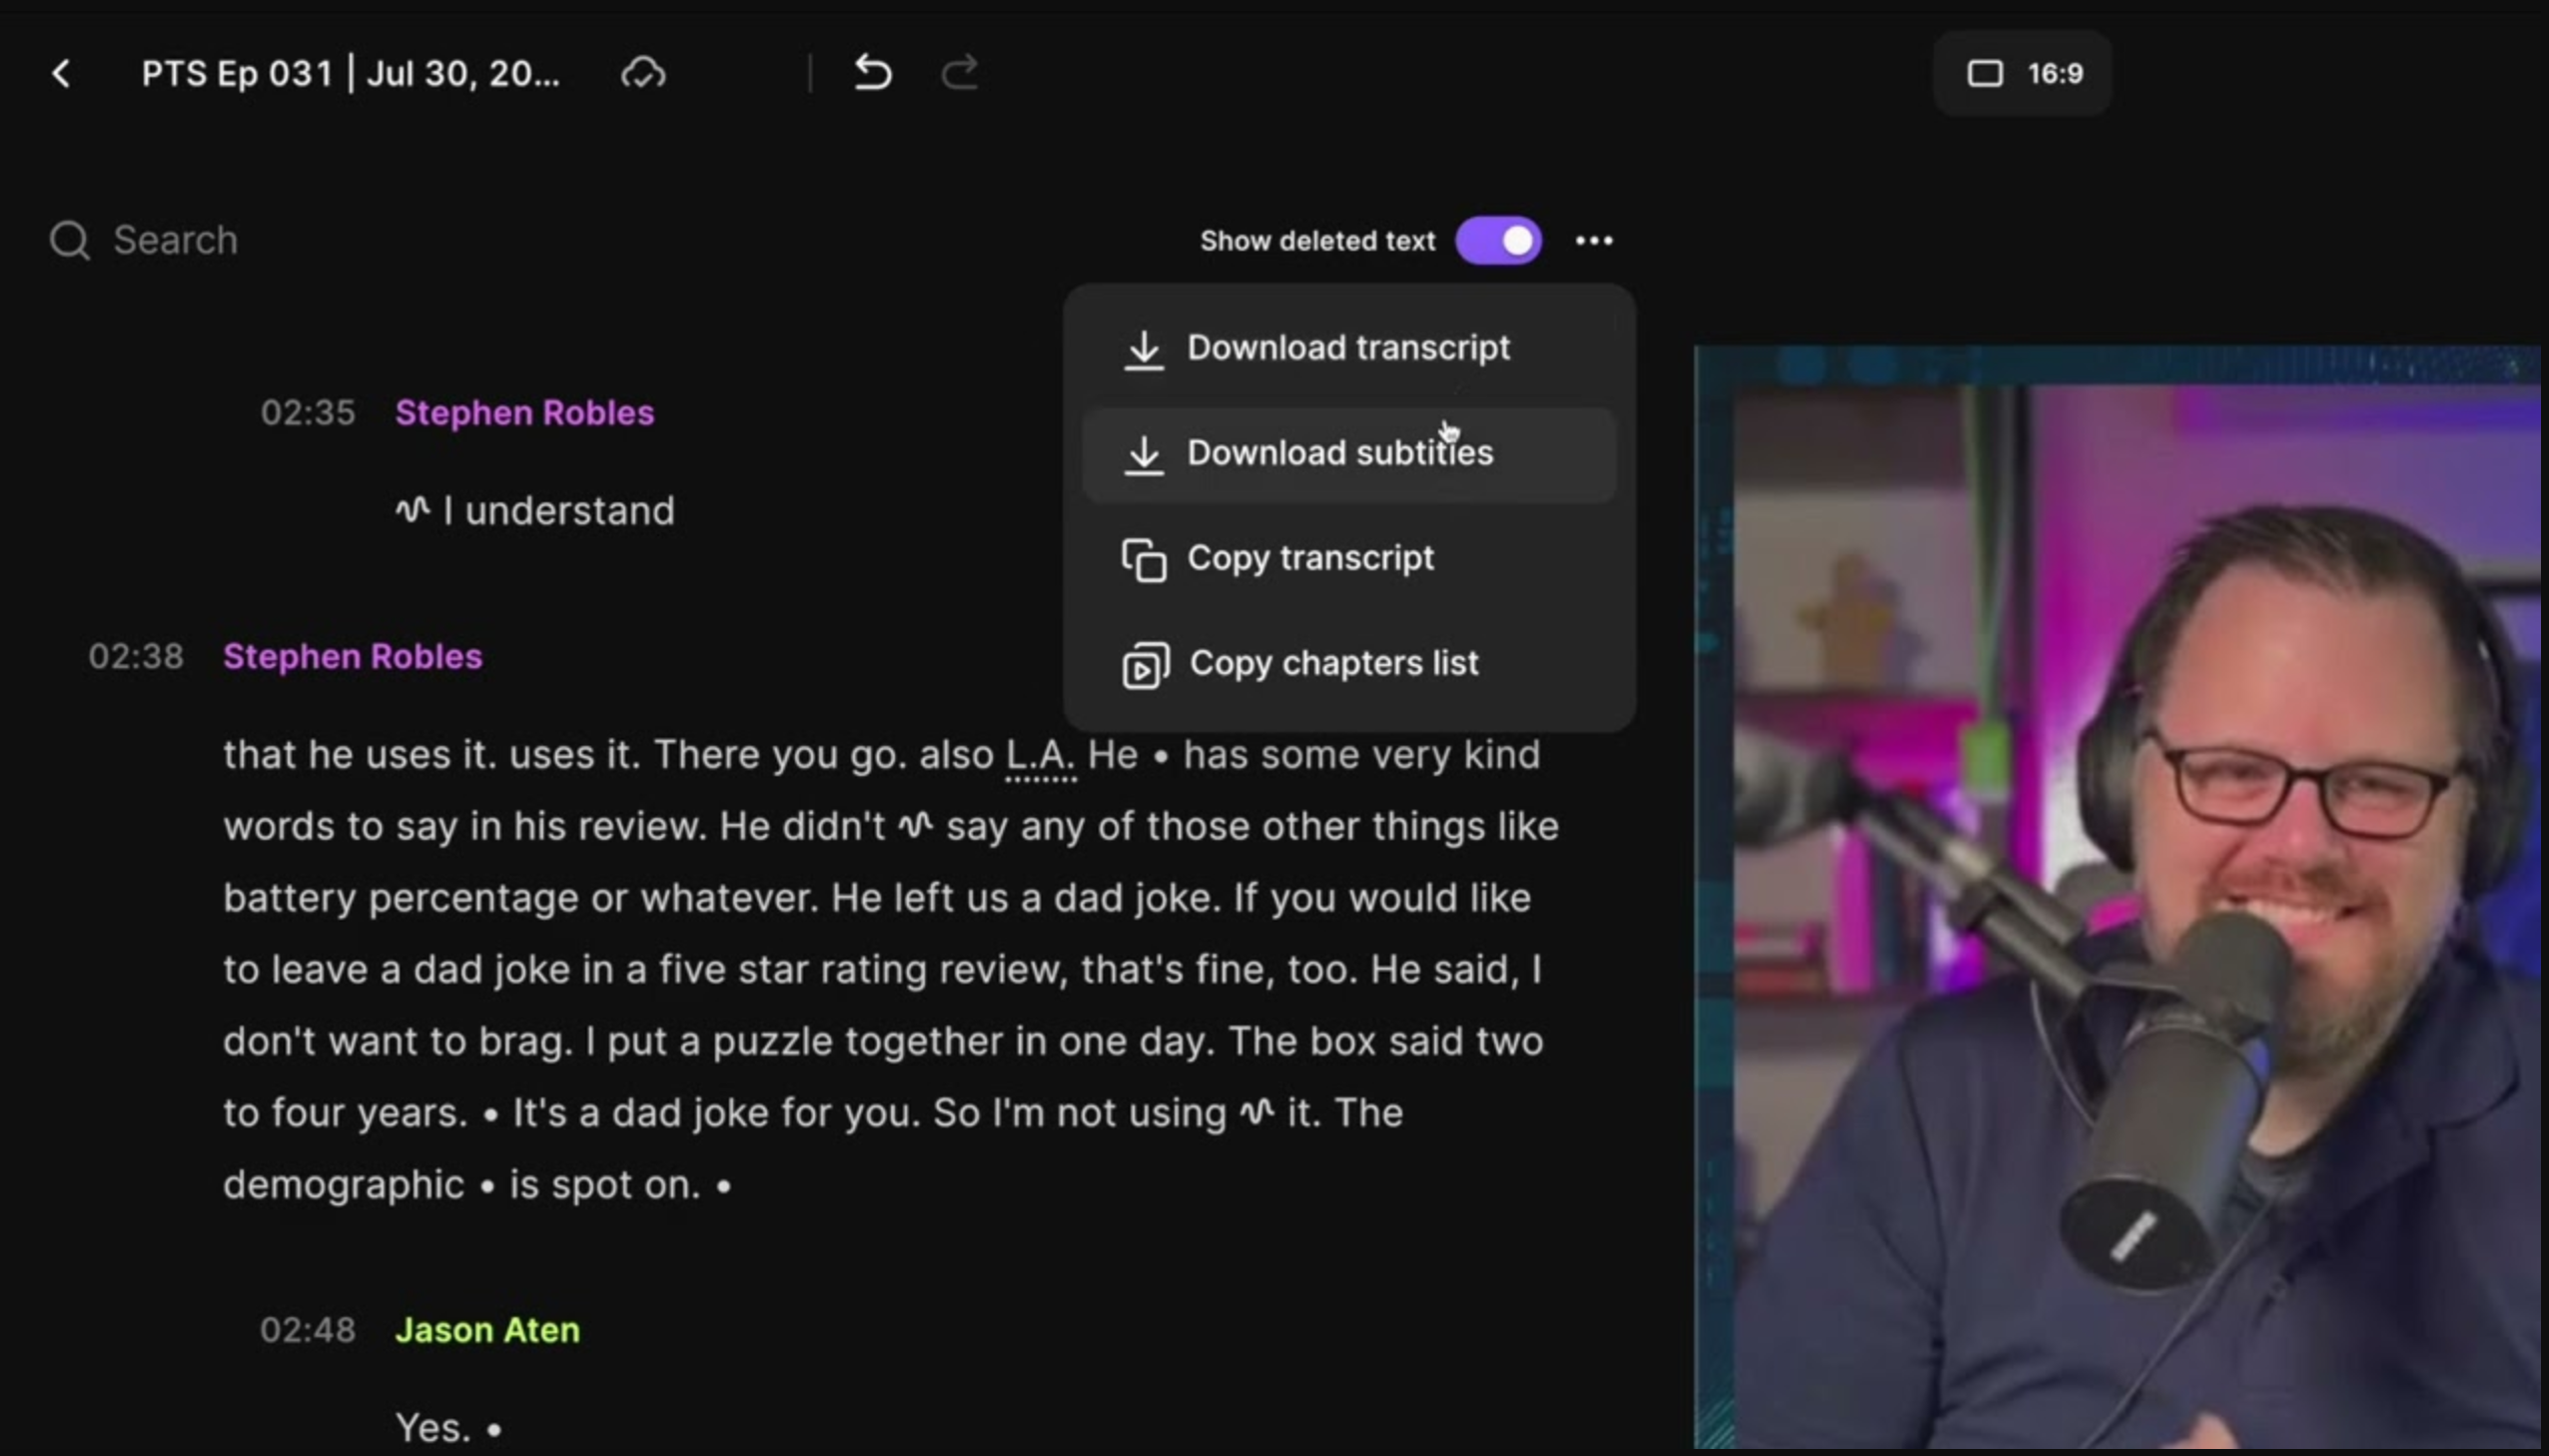Image resolution: width=2549 pixels, height=1456 pixels.
Task: Click Copy chapters list
Action: tap(1335, 662)
